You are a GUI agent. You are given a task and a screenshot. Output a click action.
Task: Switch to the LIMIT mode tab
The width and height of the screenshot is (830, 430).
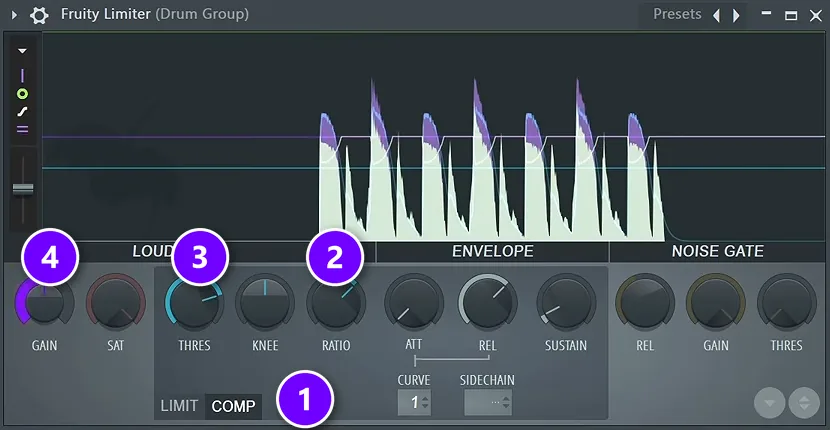point(179,406)
